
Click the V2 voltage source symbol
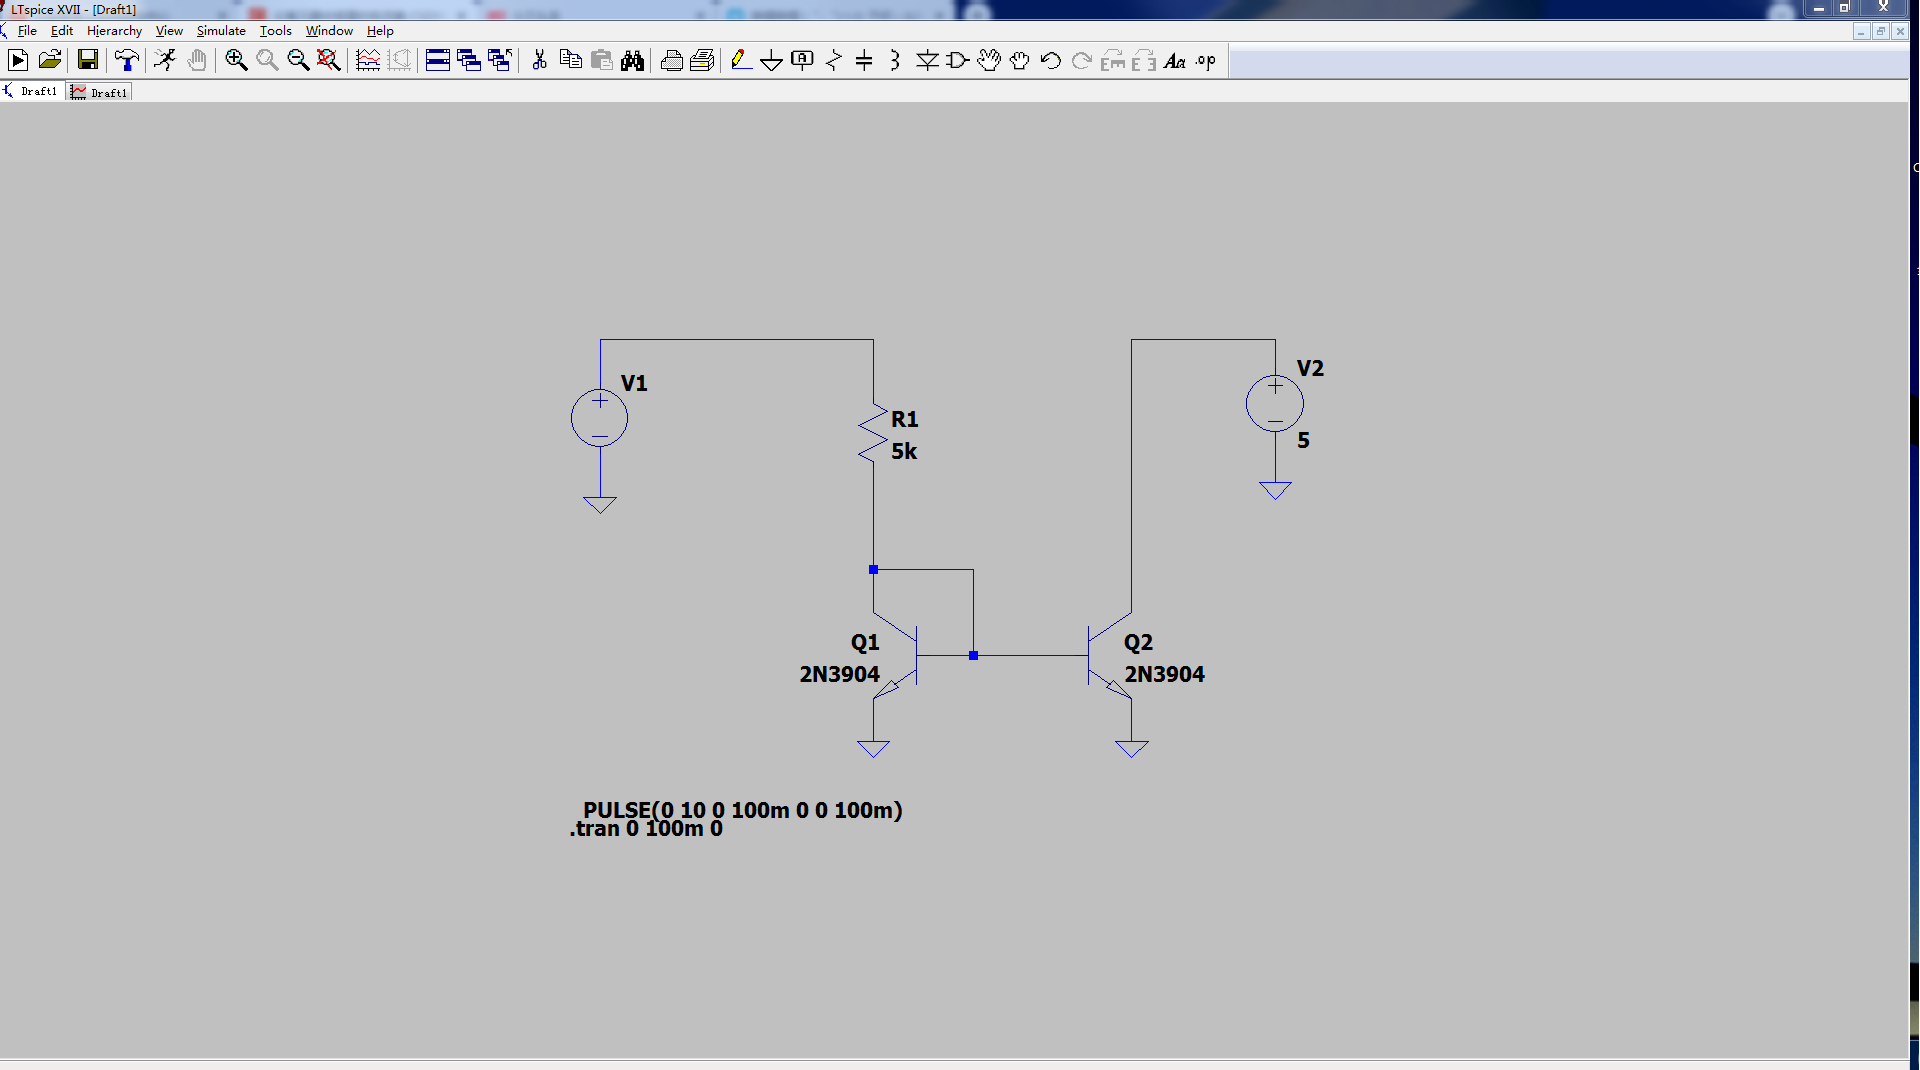1275,404
